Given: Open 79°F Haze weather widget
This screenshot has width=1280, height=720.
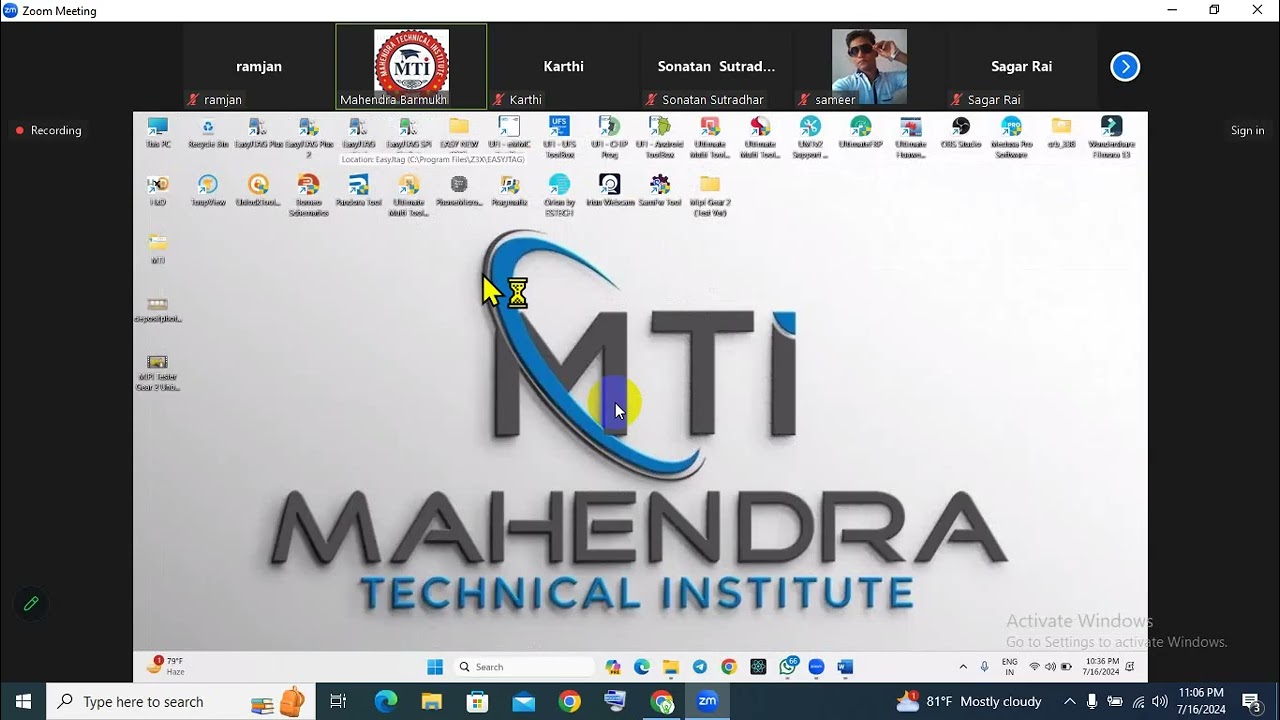Looking at the screenshot, I should [x=166, y=666].
